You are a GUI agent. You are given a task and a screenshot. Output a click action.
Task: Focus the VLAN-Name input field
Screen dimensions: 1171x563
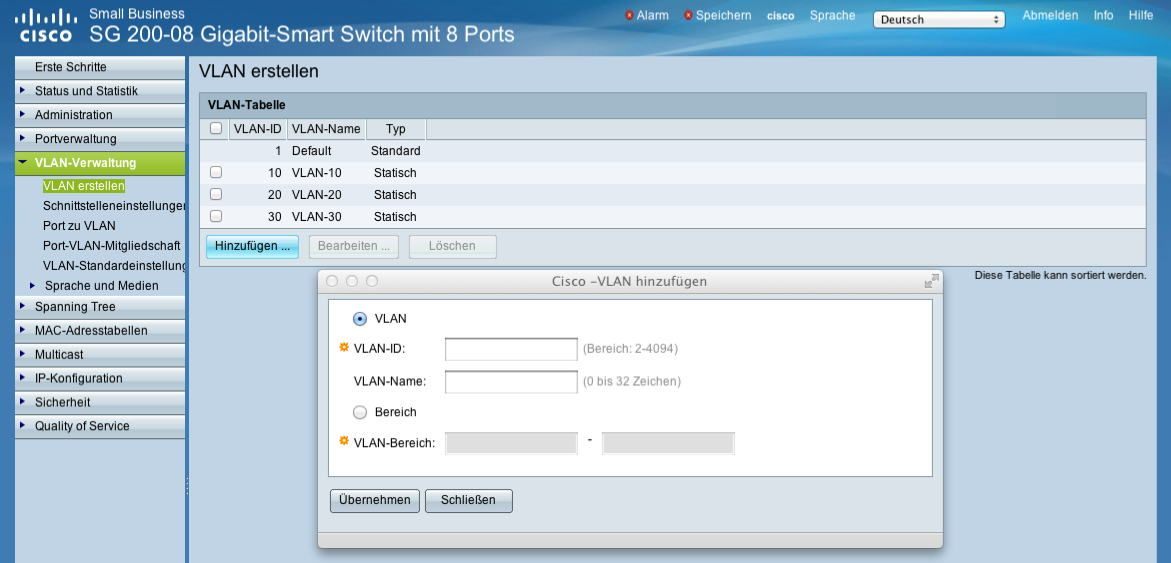pyautogui.click(x=511, y=382)
